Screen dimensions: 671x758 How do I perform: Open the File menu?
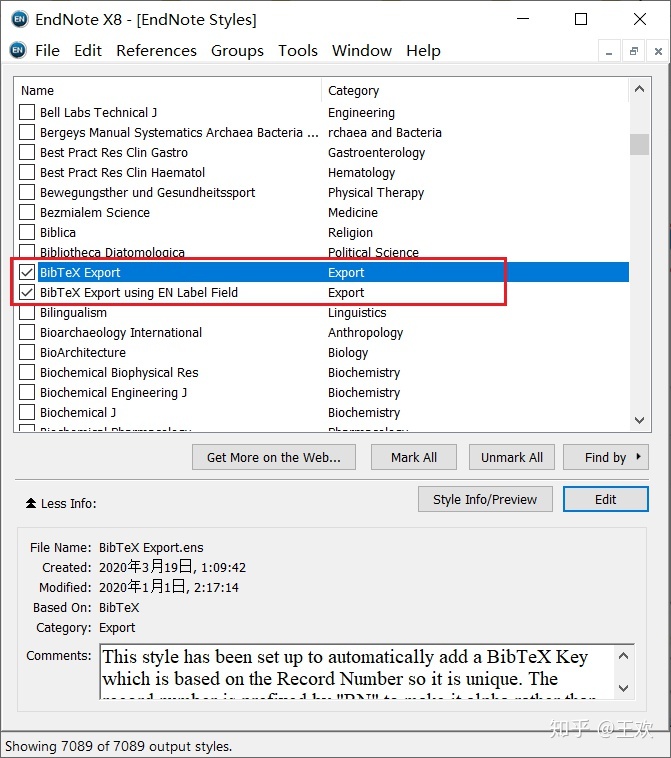tap(47, 50)
